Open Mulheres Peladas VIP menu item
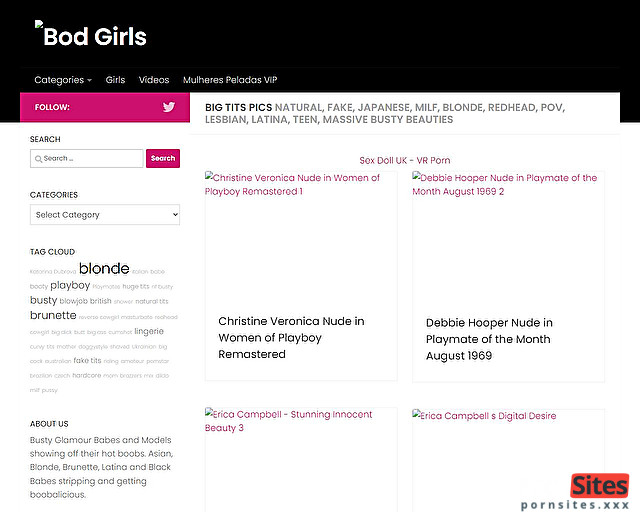 (230, 80)
